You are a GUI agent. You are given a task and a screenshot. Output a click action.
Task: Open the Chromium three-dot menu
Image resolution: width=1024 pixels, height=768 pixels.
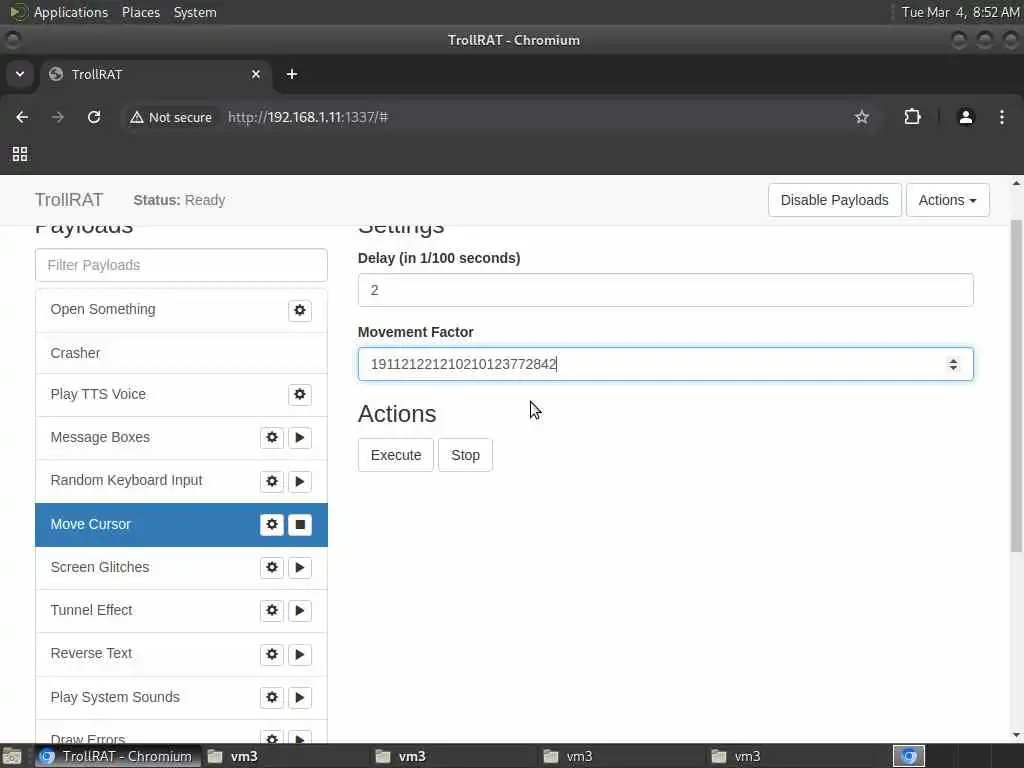(1002, 117)
